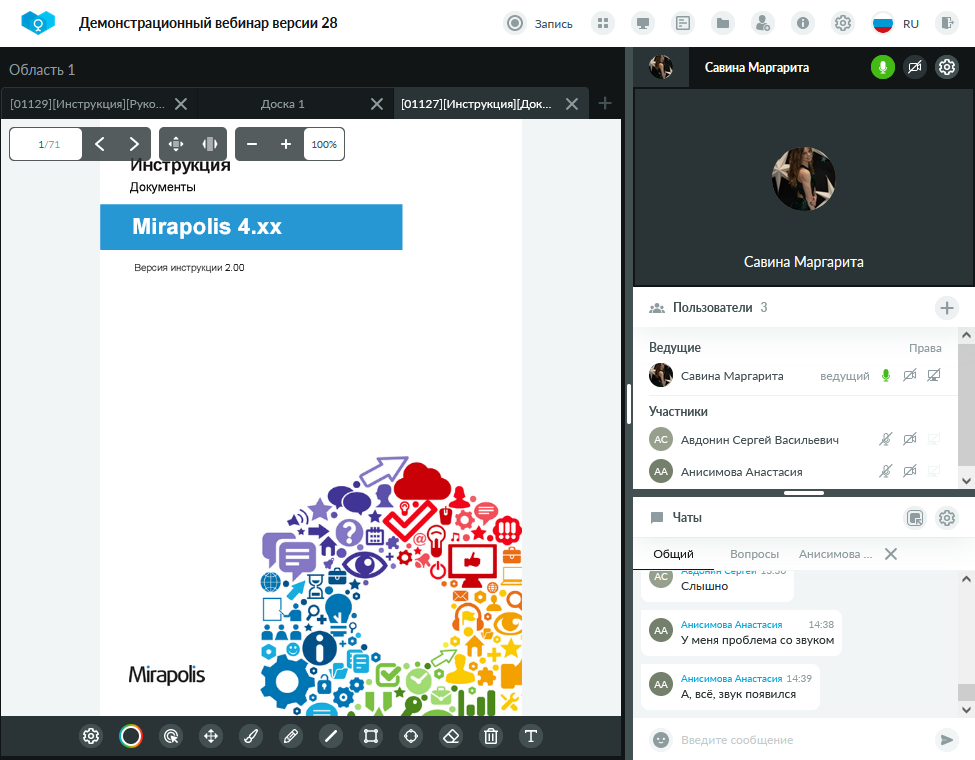The height and width of the screenshot is (760, 975).
Task: Start recording with the Запись button
Action: pos(538,24)
